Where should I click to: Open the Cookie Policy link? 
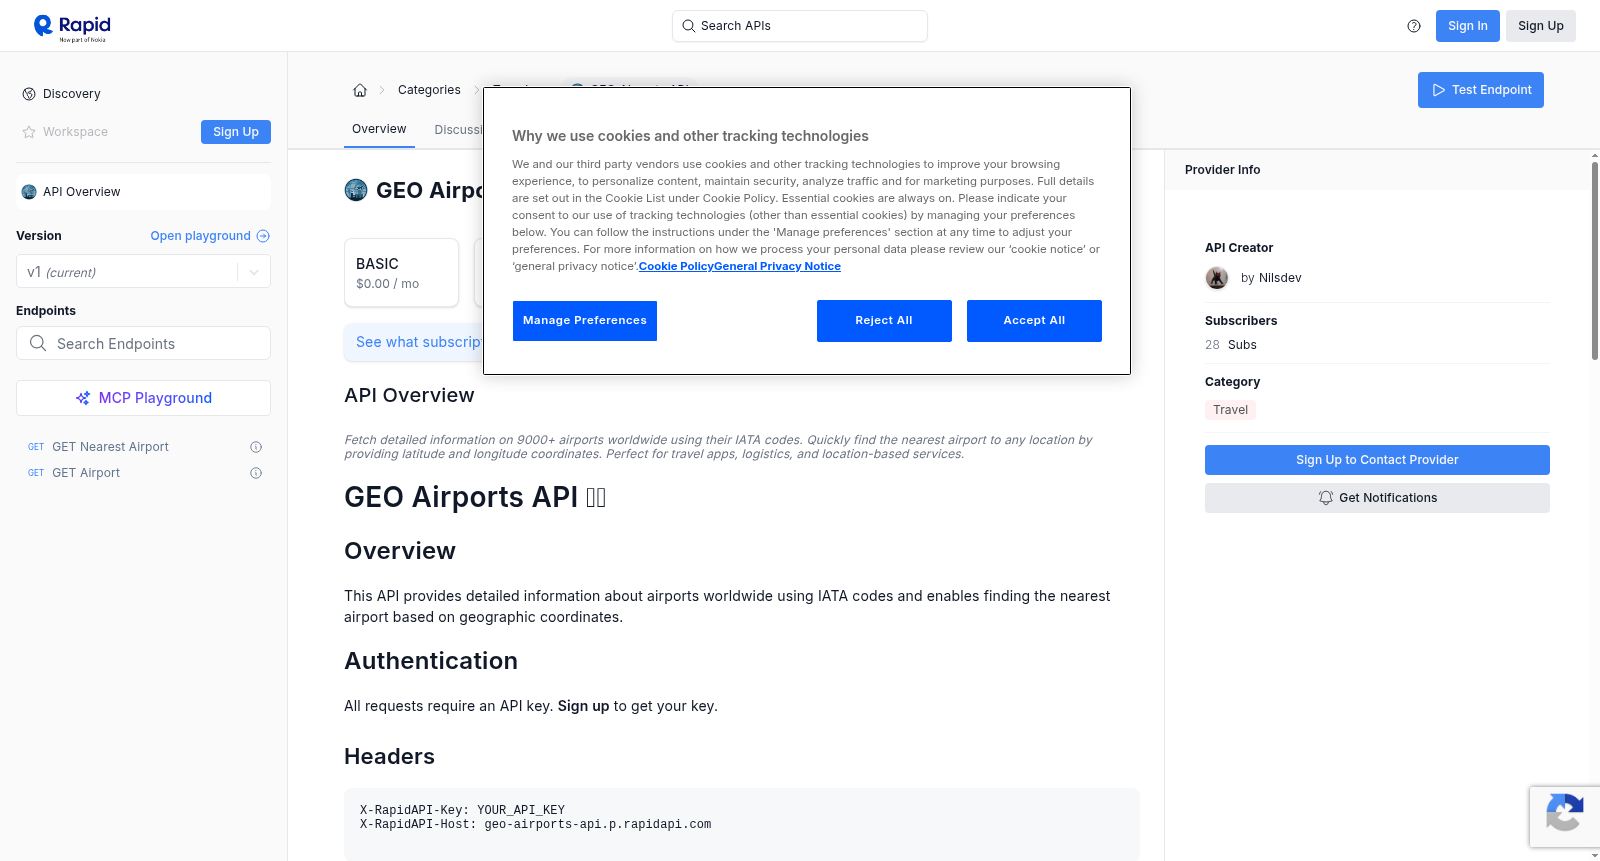click(x=676, y=266)
